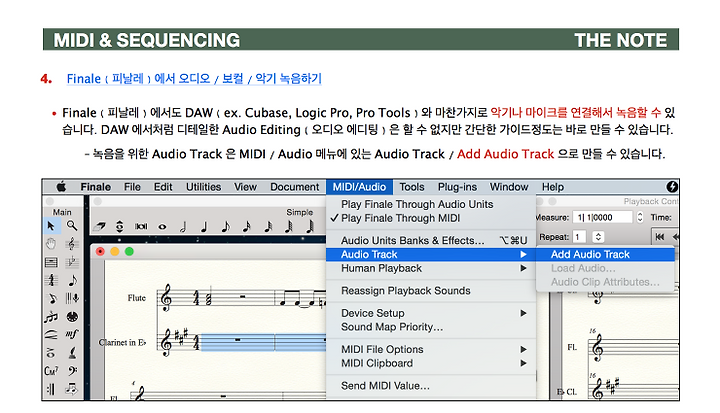Open the Document menu
The image size is (720, 413).
click(294, 187)
